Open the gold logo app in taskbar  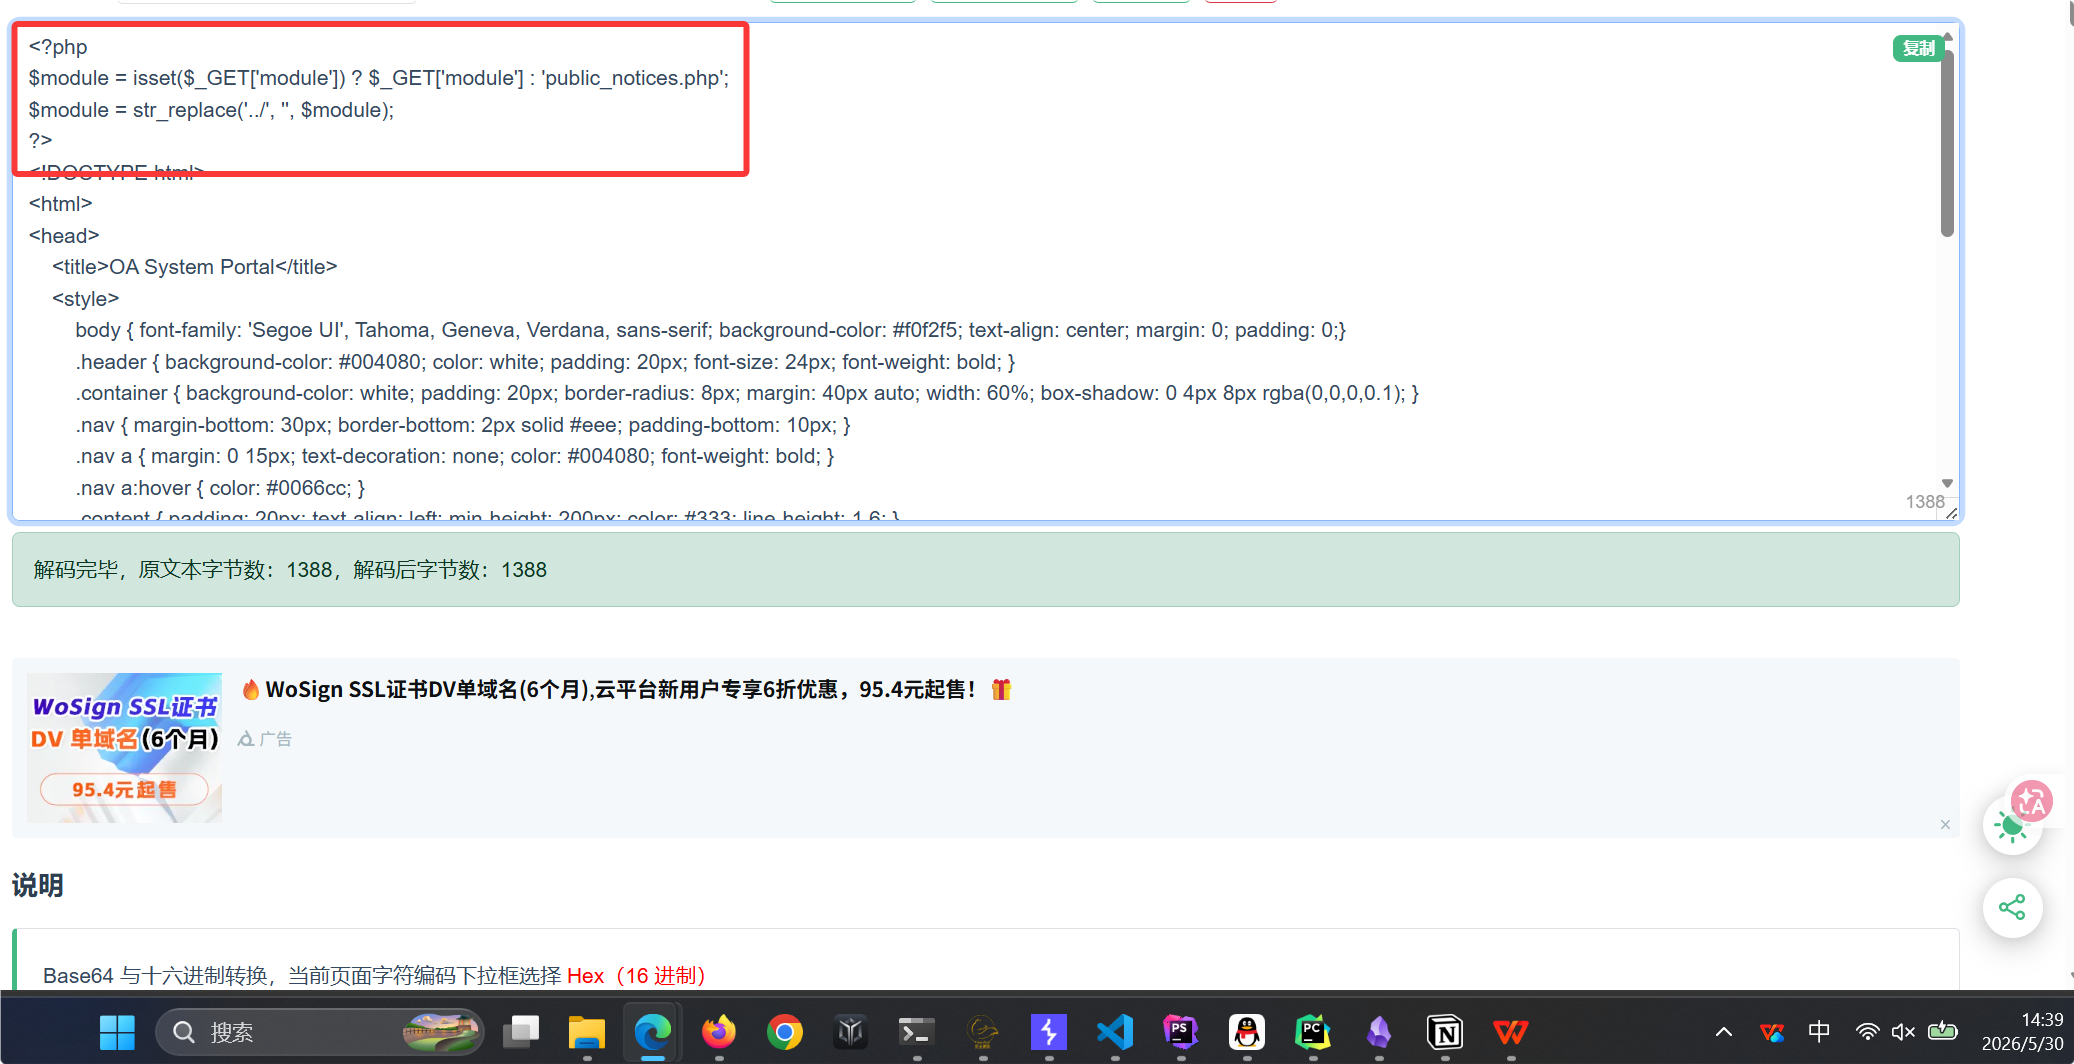point(983,1032)
